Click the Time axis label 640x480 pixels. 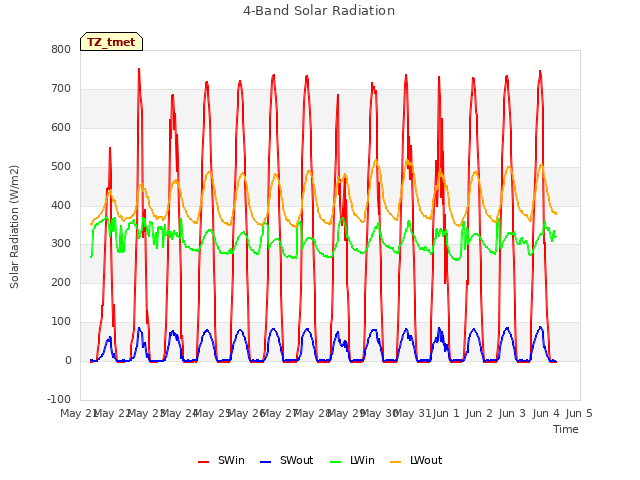click(x=566, y=429)
